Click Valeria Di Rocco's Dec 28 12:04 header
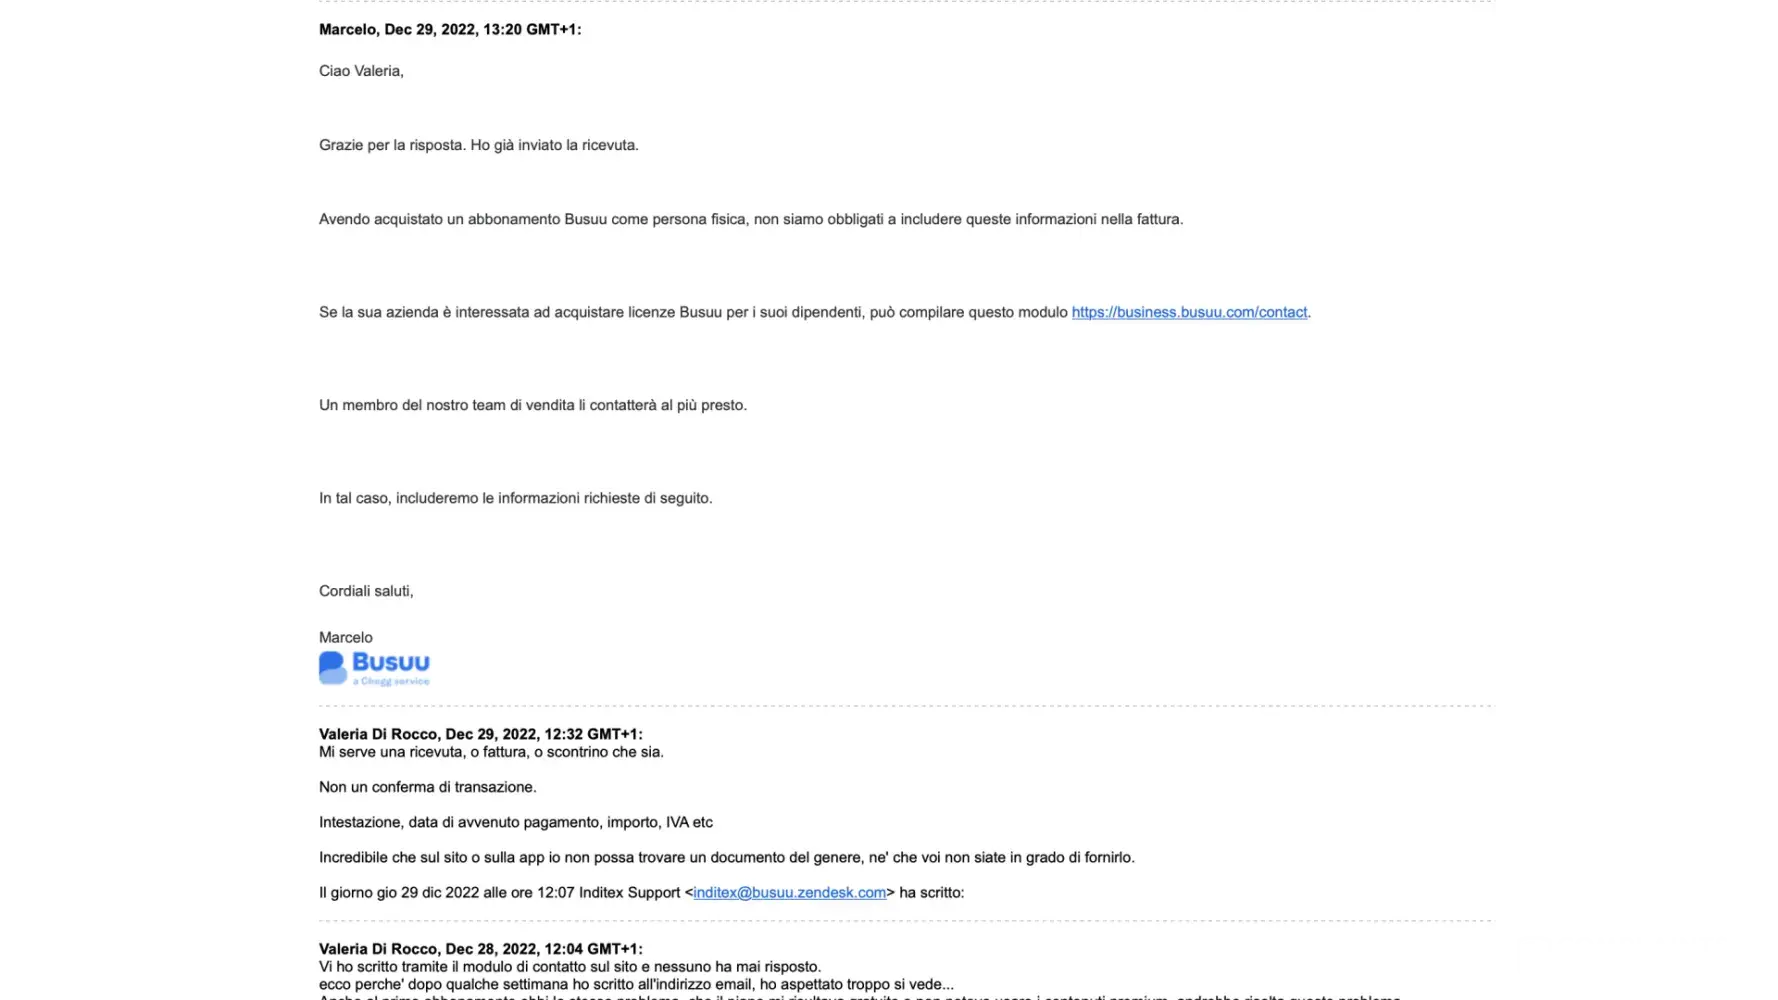The width and height of the screenshot is (1778, 1000). tap(480, 949)
